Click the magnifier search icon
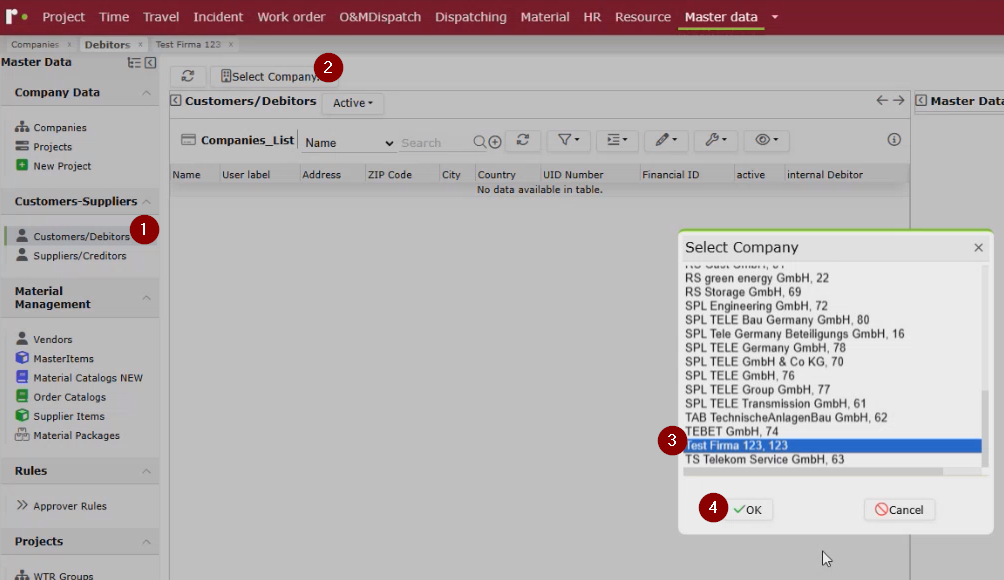Image resolution: width=1004 pixels, height=580 pixels. coord(480,142)
